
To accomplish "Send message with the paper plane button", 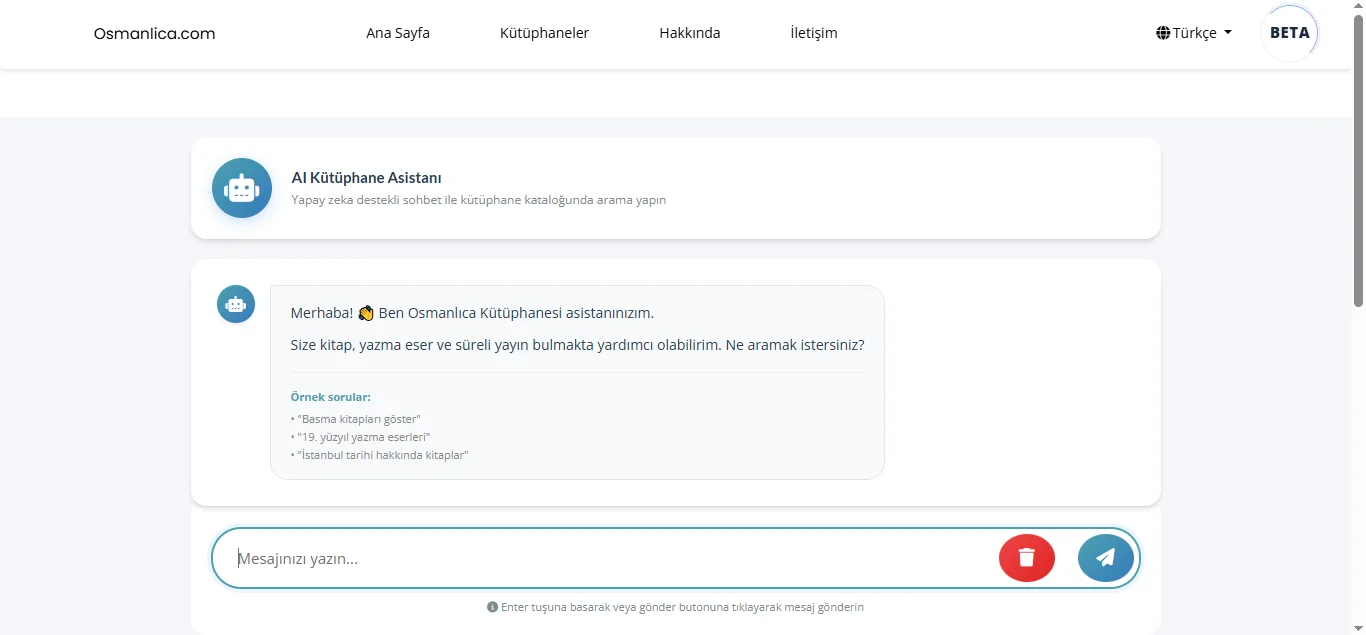I will pos(1106,558).
